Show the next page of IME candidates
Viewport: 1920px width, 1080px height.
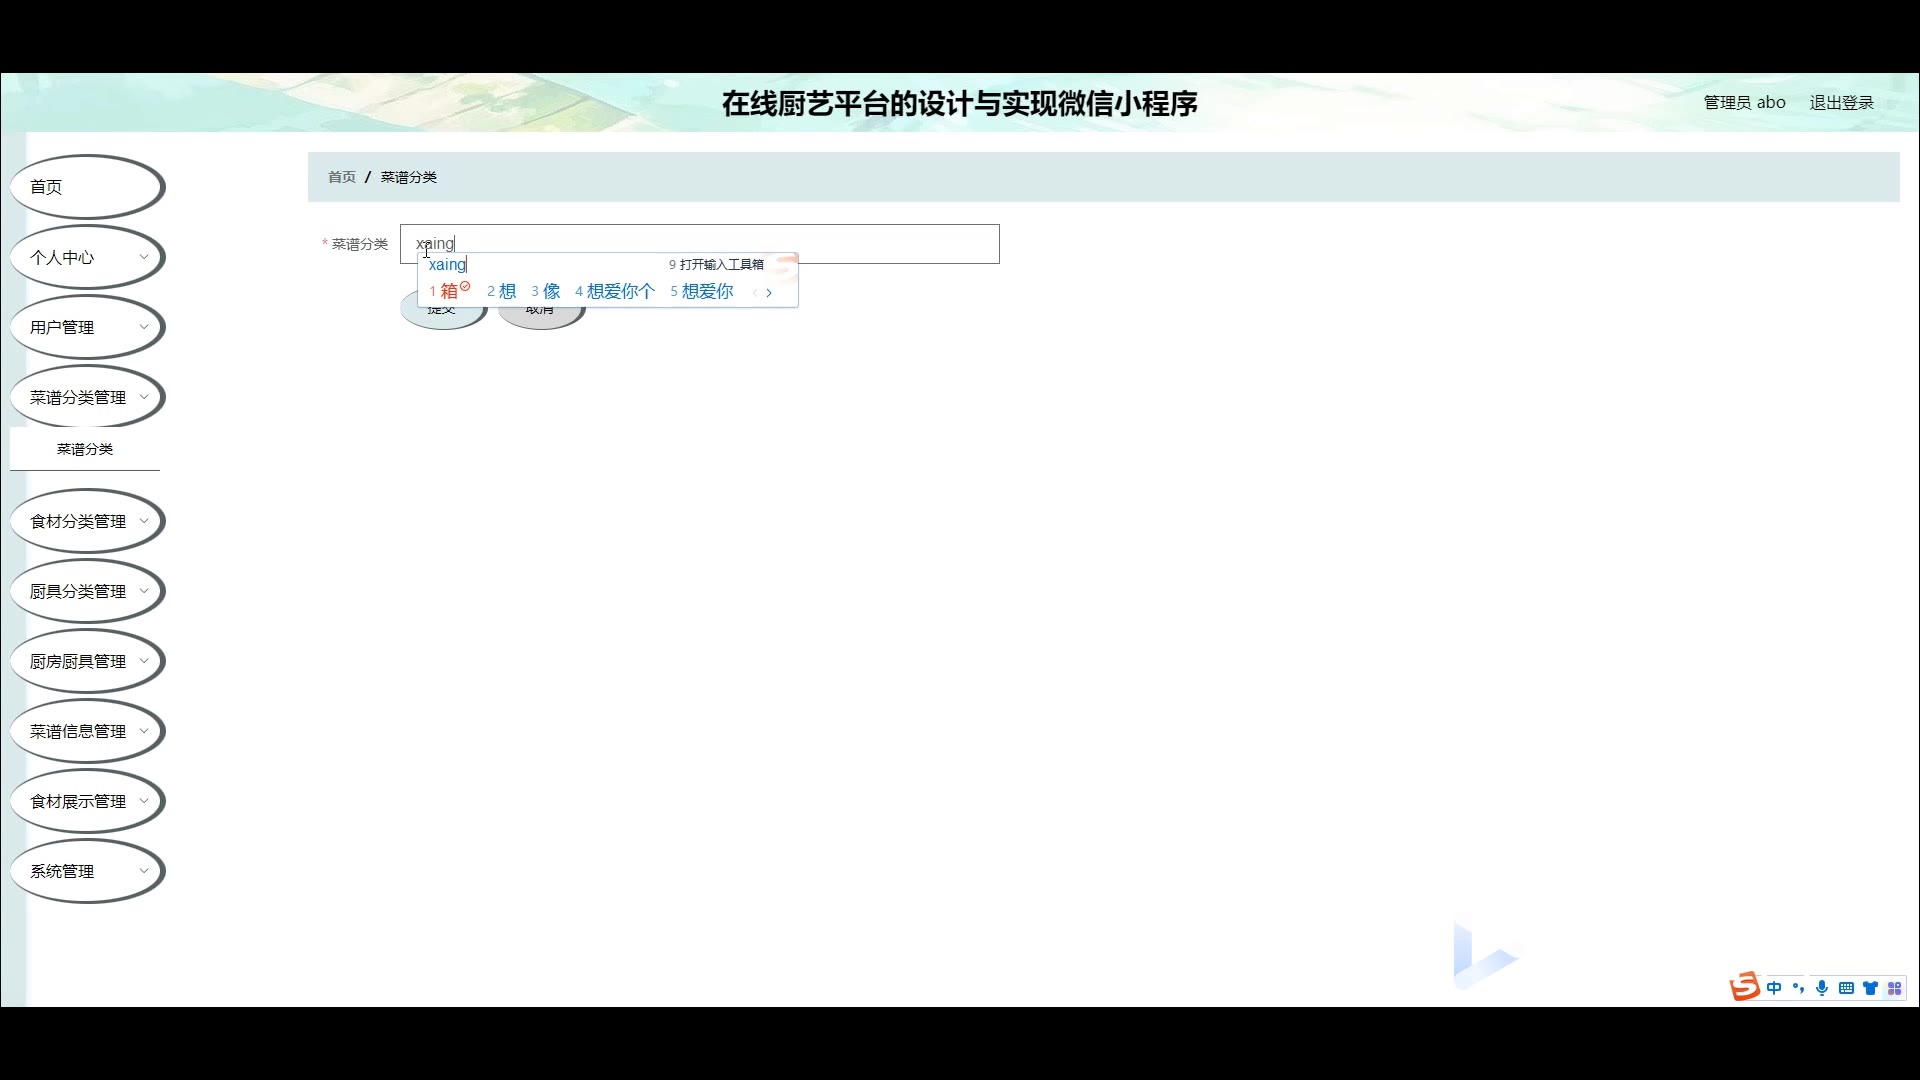(x=769, y=293)
